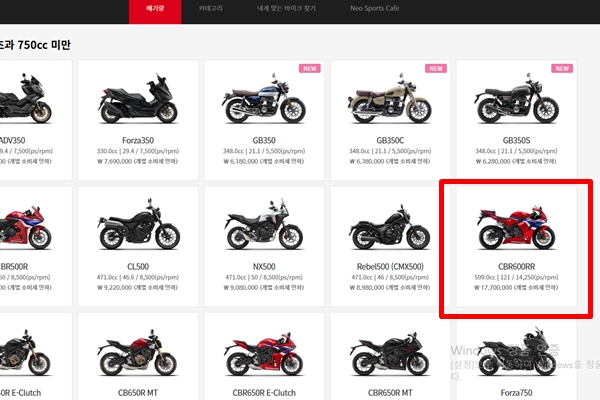Click the GB350C motorcycle image
The height and width of the screenshot is (400, 600).
click(x=389, y=101)
